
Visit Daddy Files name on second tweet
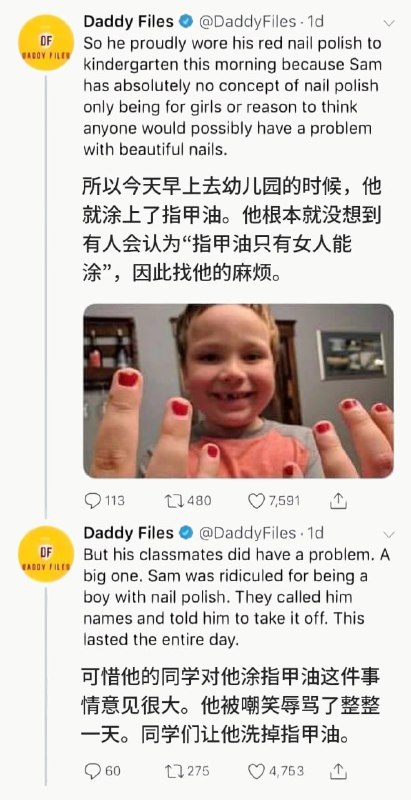pyautogui.click(x=129, y=533)
